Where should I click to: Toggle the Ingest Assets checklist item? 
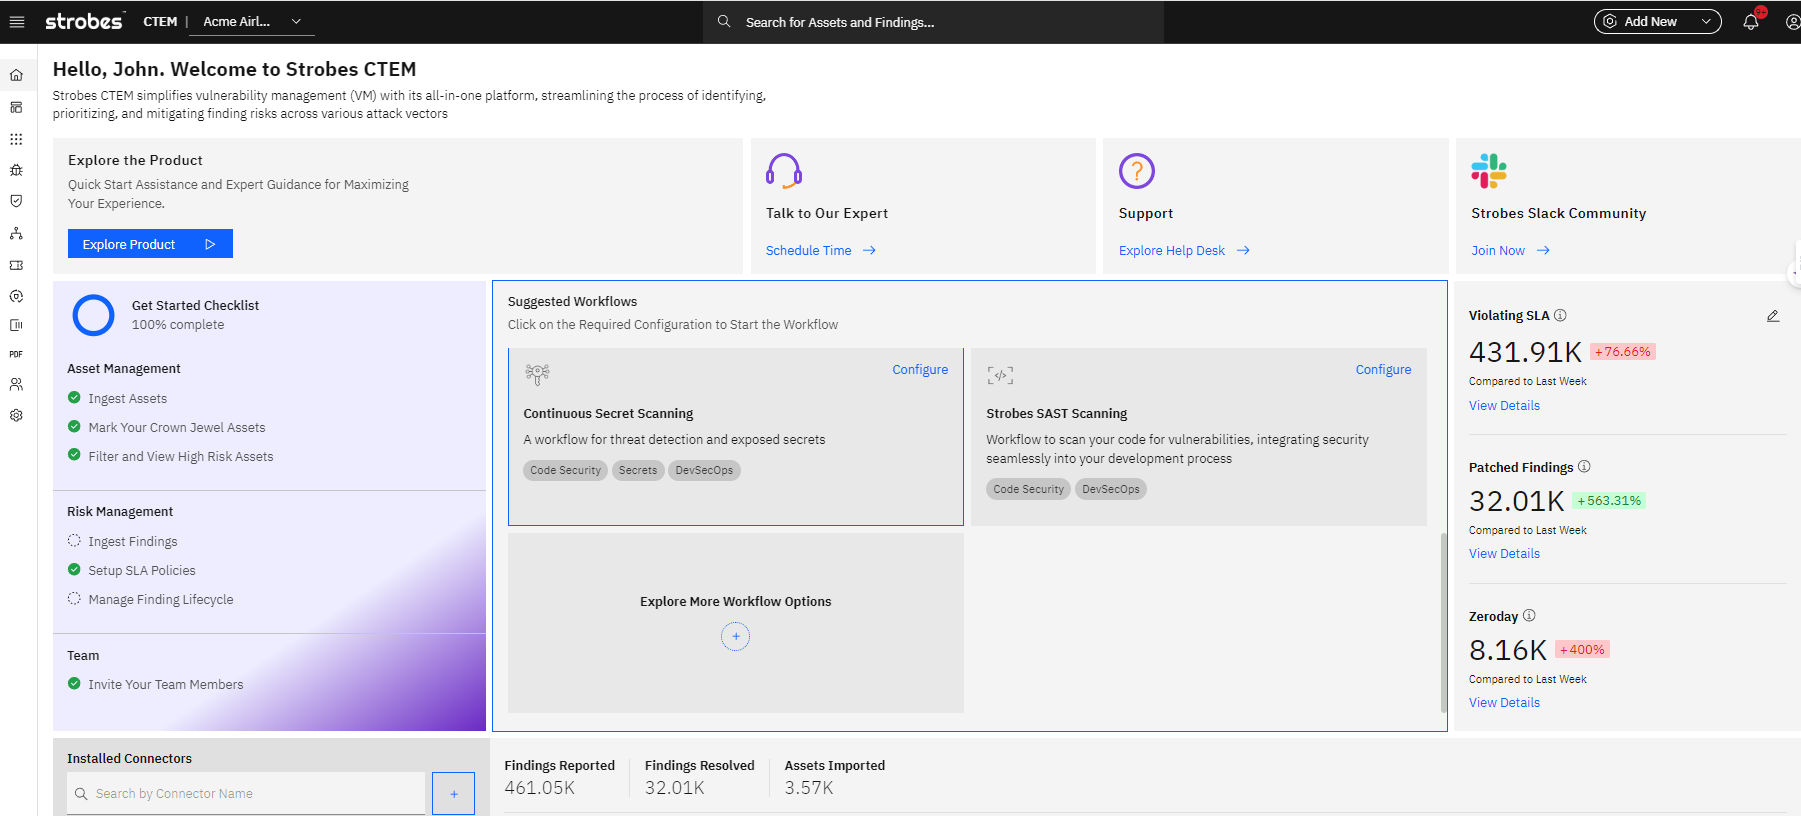[x=74, y=397]
